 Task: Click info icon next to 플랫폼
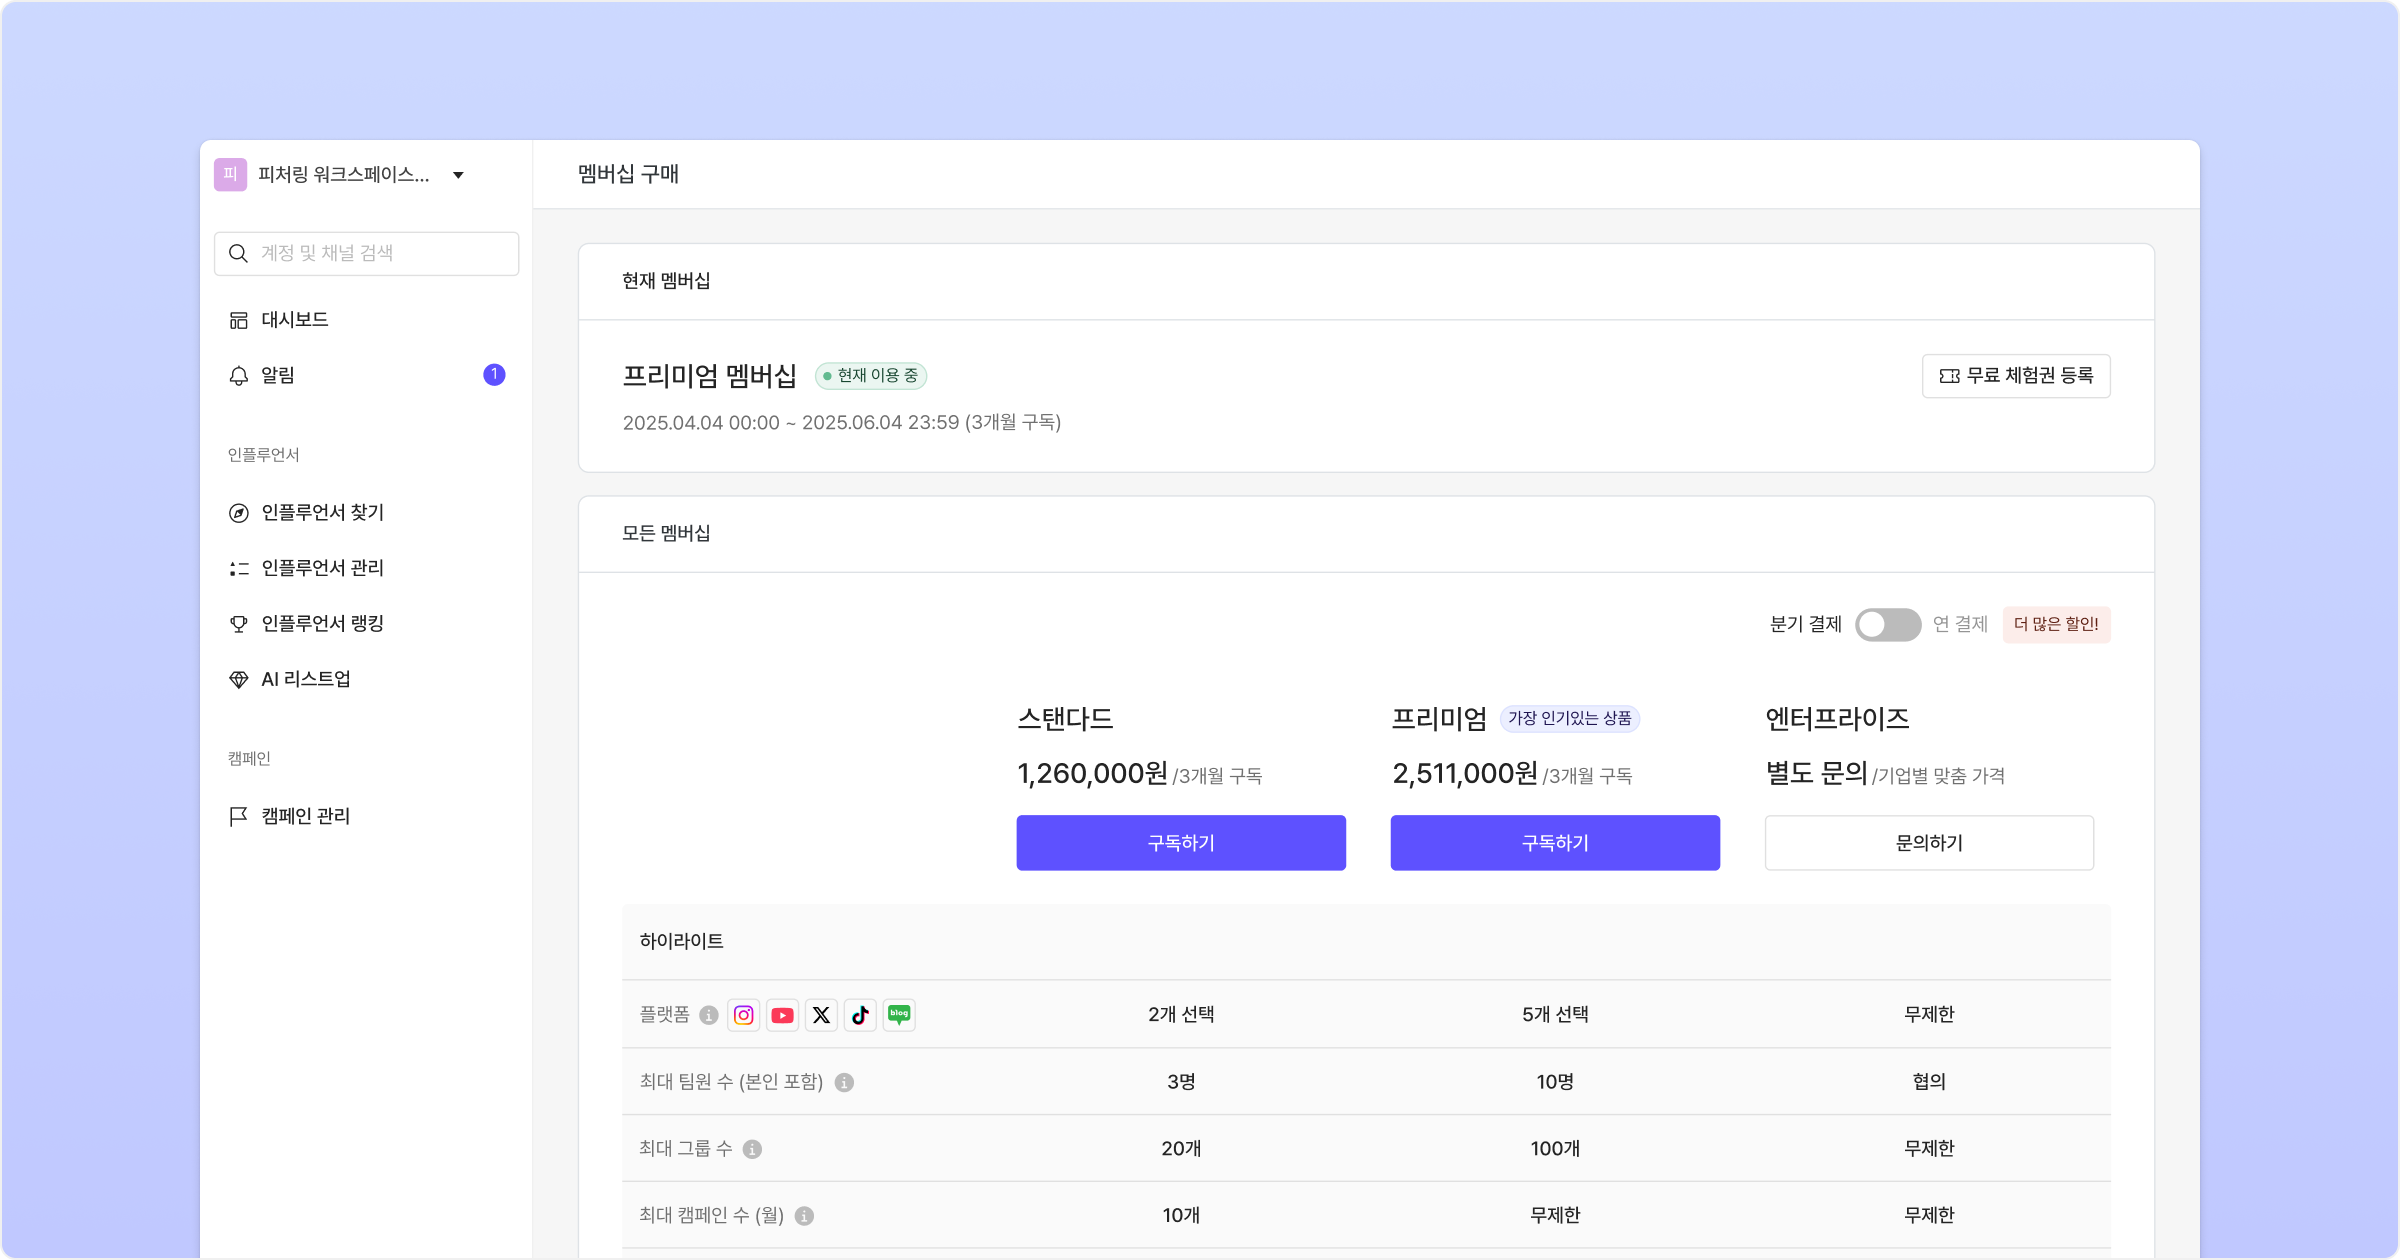(709, 1016)
